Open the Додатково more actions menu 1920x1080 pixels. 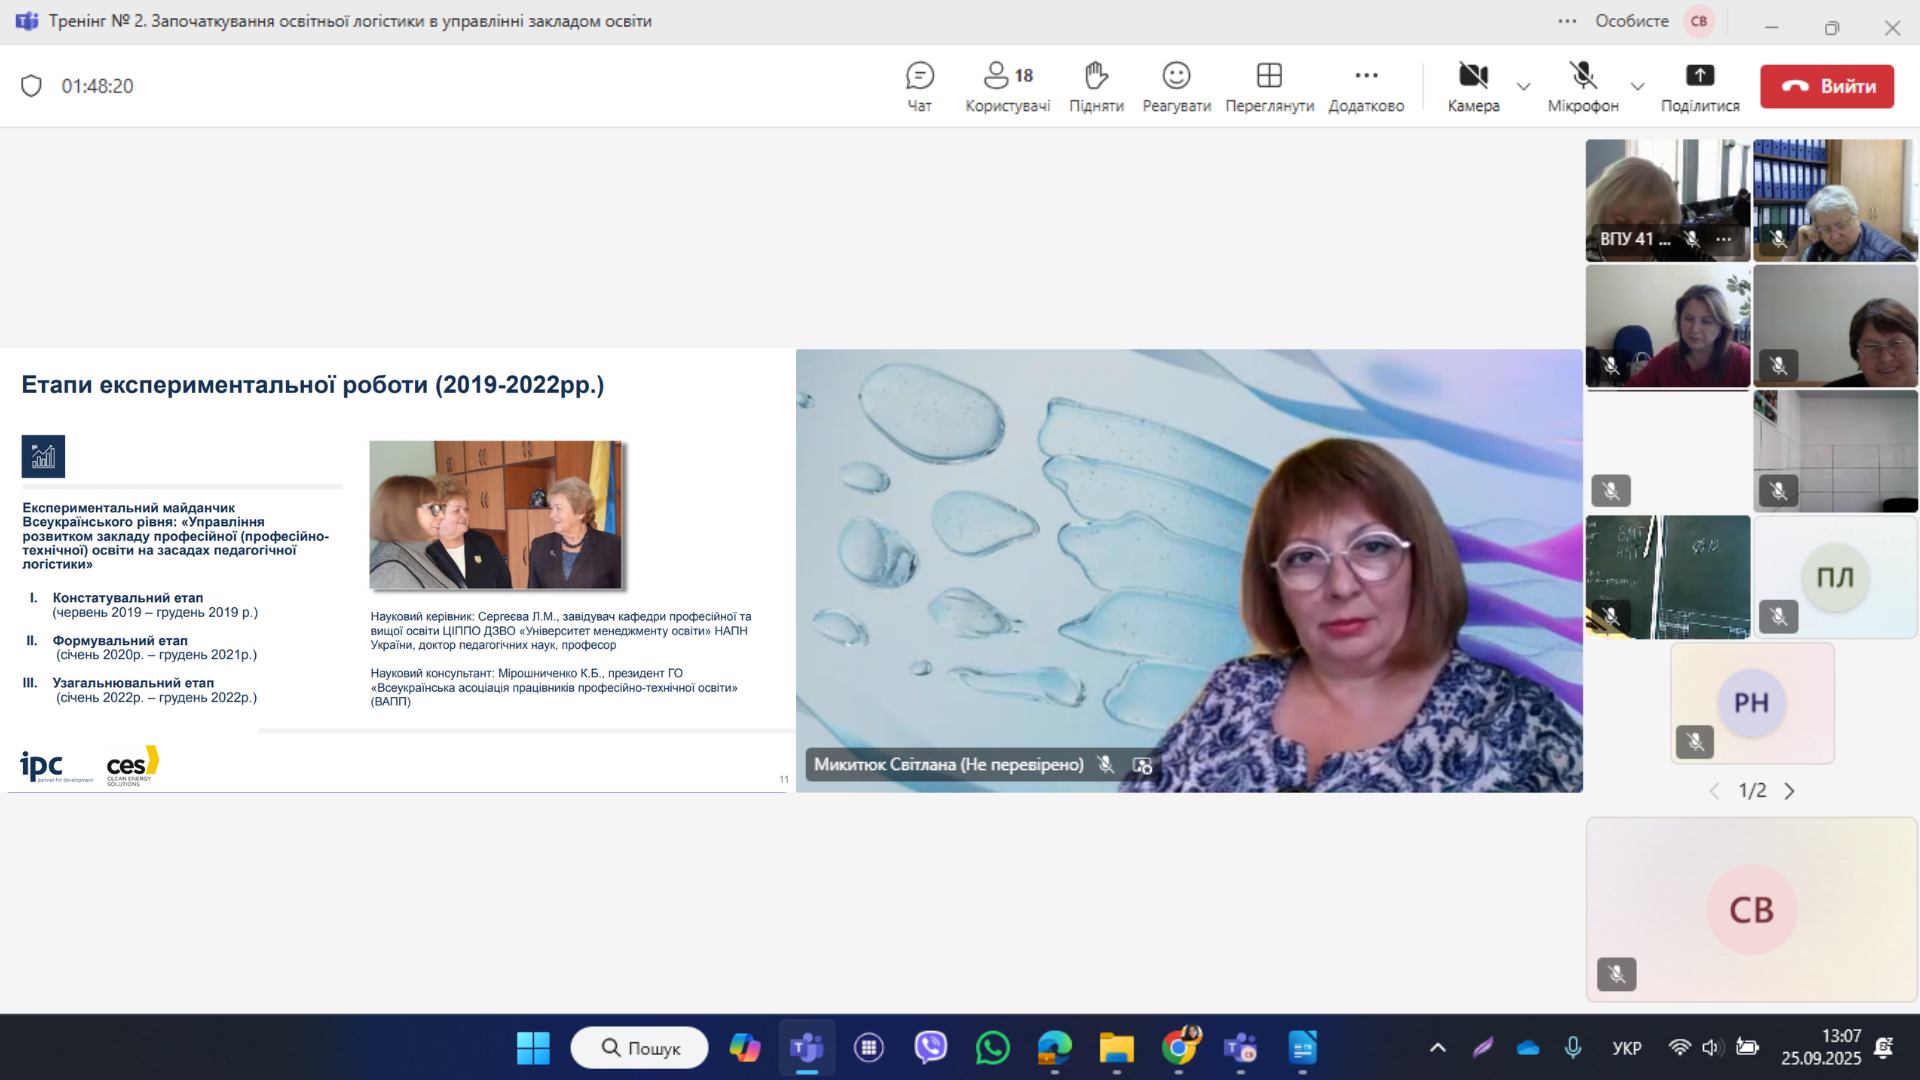1366,76
